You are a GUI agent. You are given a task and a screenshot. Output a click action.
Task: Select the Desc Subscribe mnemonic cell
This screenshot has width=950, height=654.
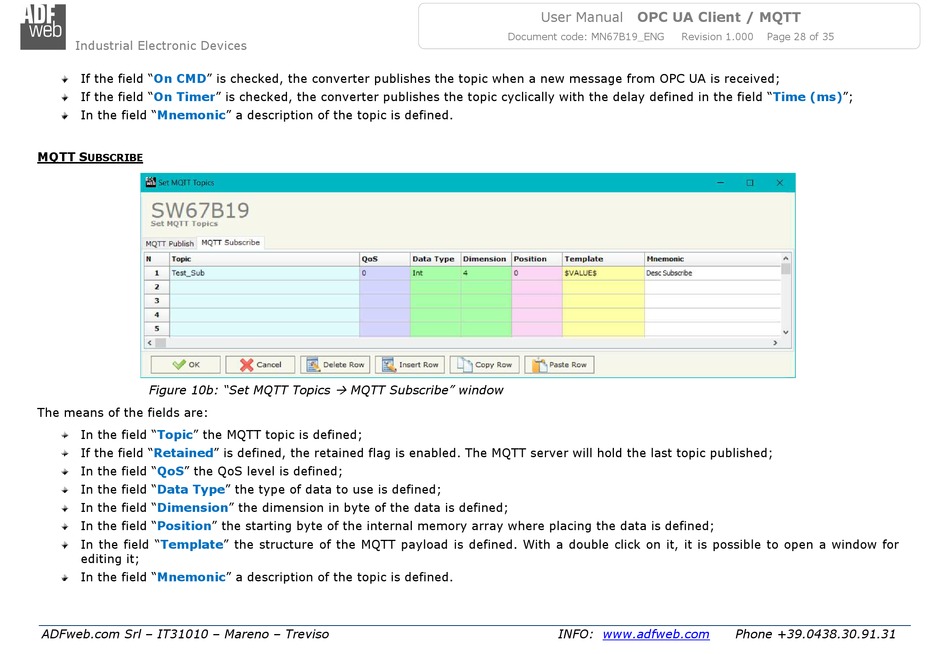(x=712, y=273)
